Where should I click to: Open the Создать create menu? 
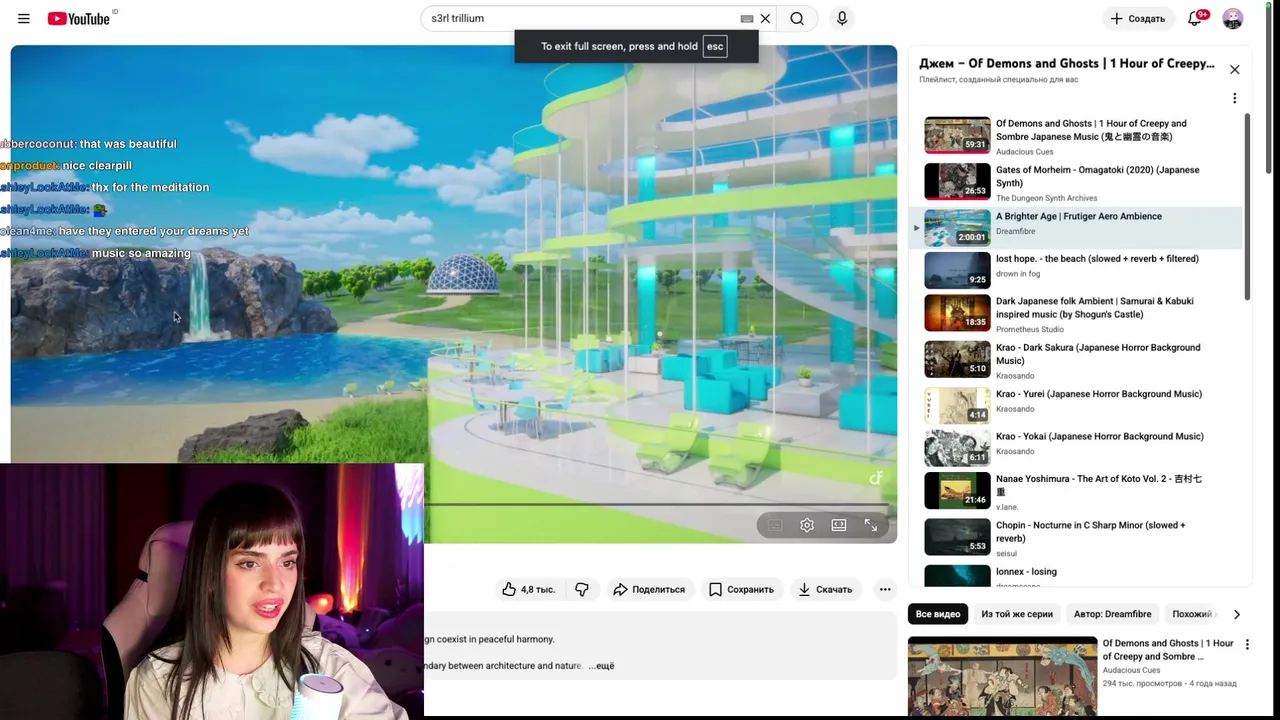(x=1138, y=18)
